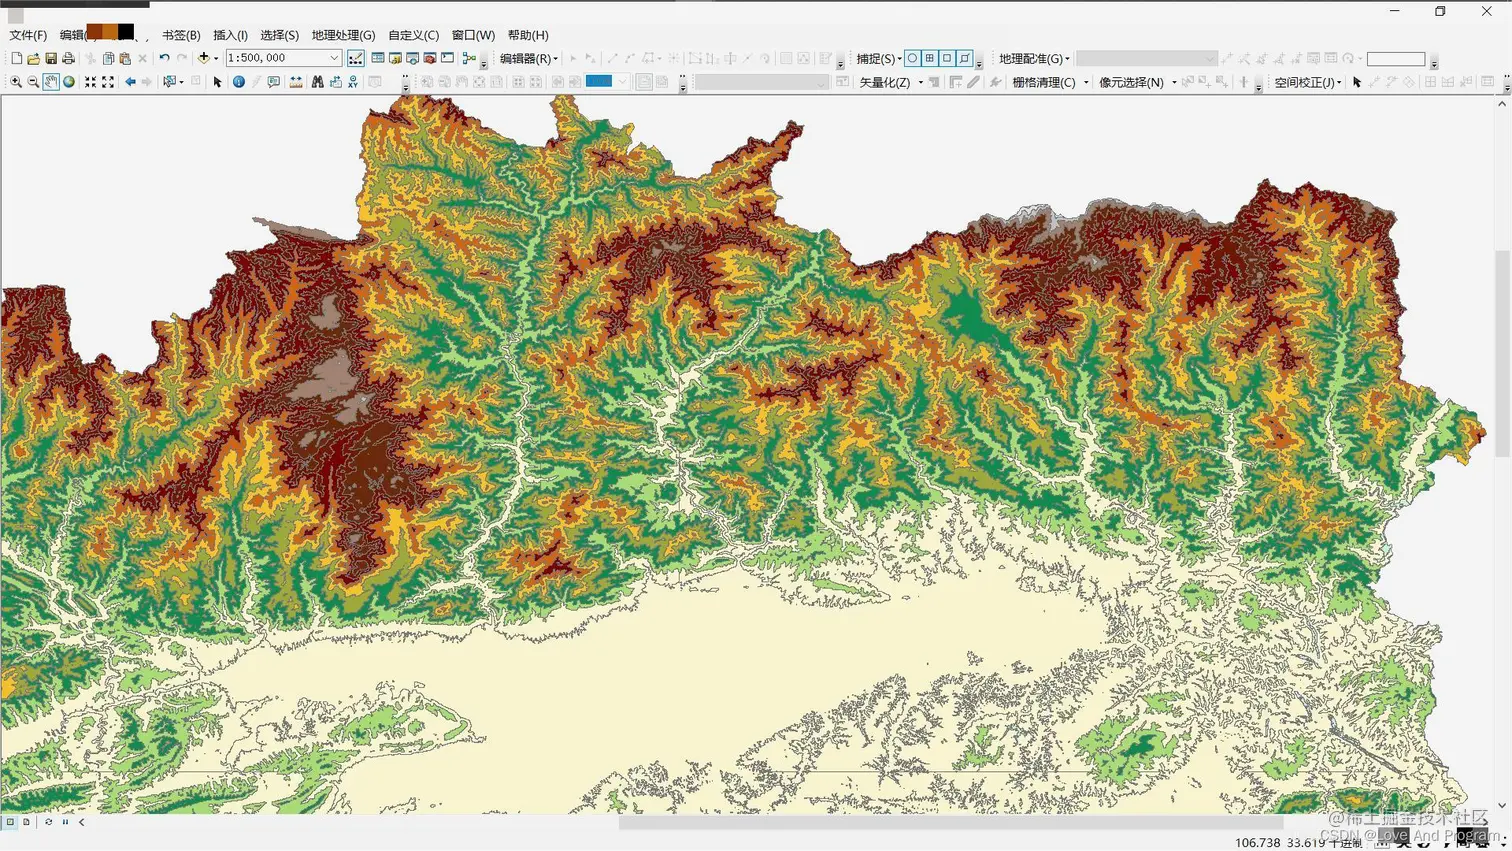Switch to layout view
Image resolution: width=1512 pixels, height=851 pixels.
[x=27, y=822]
